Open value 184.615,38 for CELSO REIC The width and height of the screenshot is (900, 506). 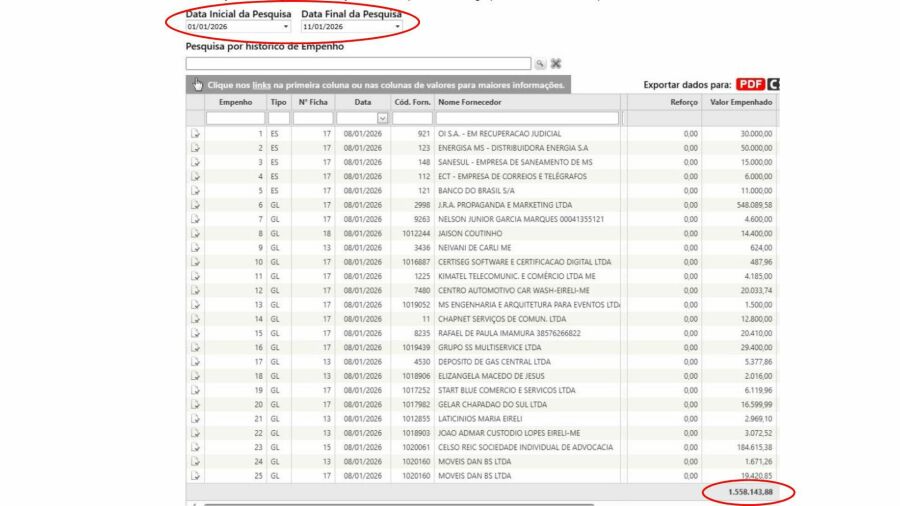[x=754, y=447]
